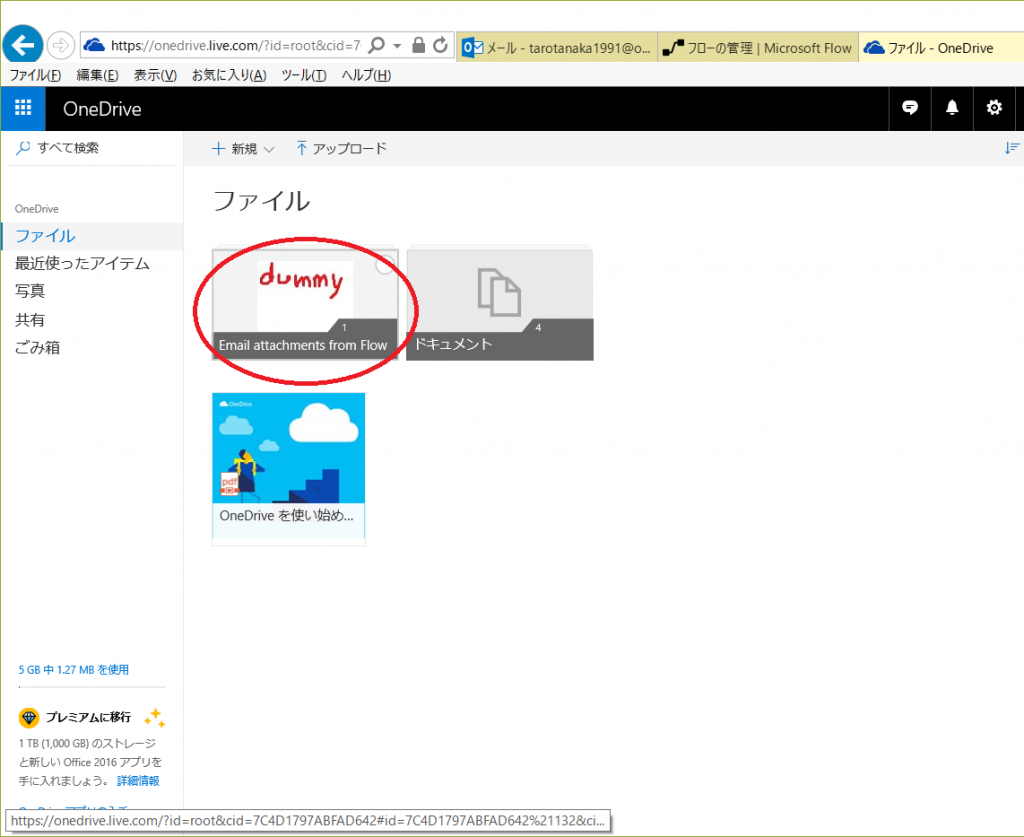Refresh the page with reload icon
Screen dimensions: 1024x837
pyautogui.click(x=441, y=45)
